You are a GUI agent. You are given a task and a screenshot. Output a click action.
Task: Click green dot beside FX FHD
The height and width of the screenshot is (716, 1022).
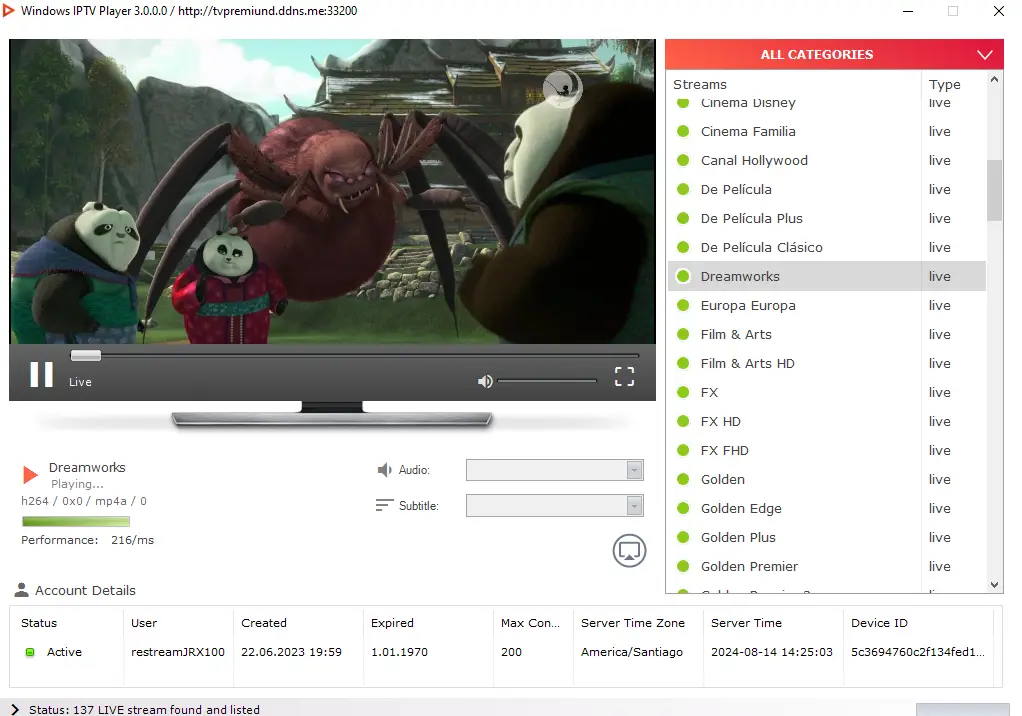click(x=683, y=450)
